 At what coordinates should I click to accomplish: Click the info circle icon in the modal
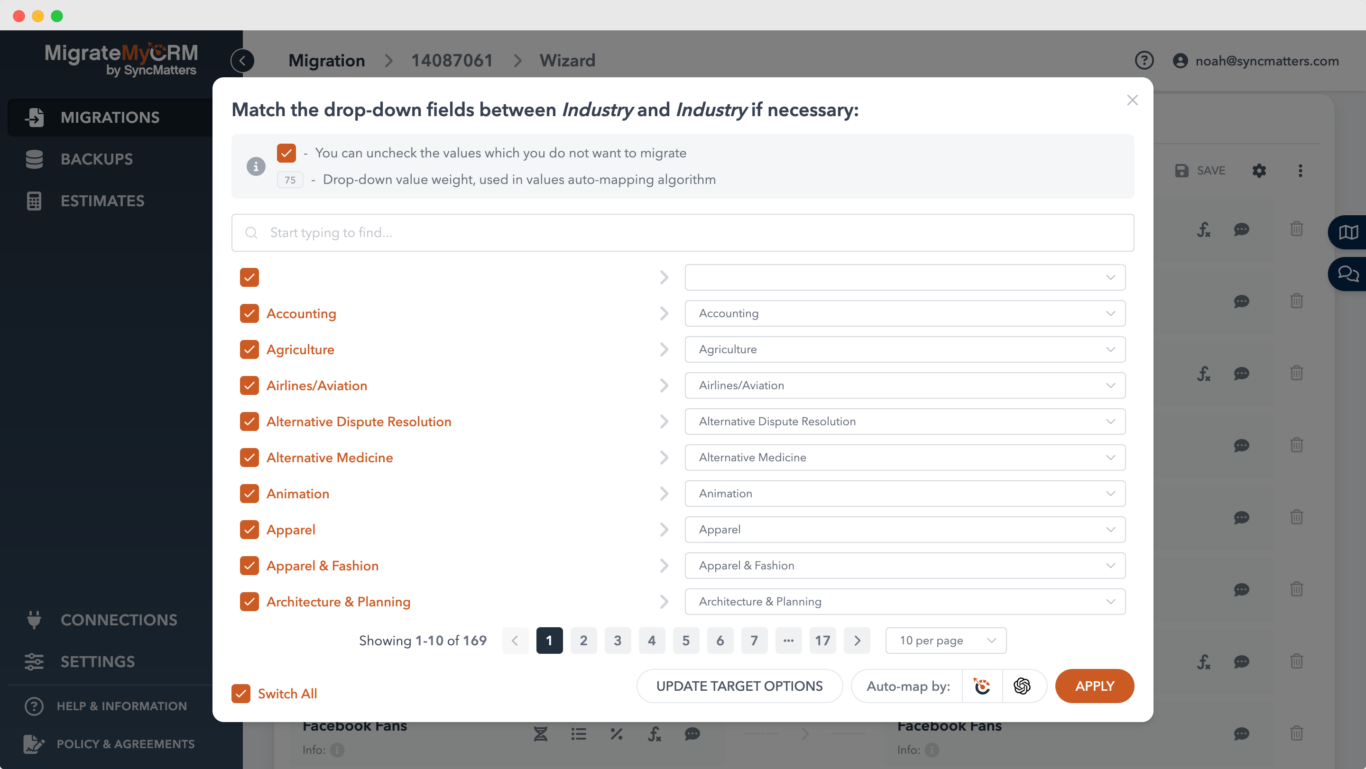point(255,166)
